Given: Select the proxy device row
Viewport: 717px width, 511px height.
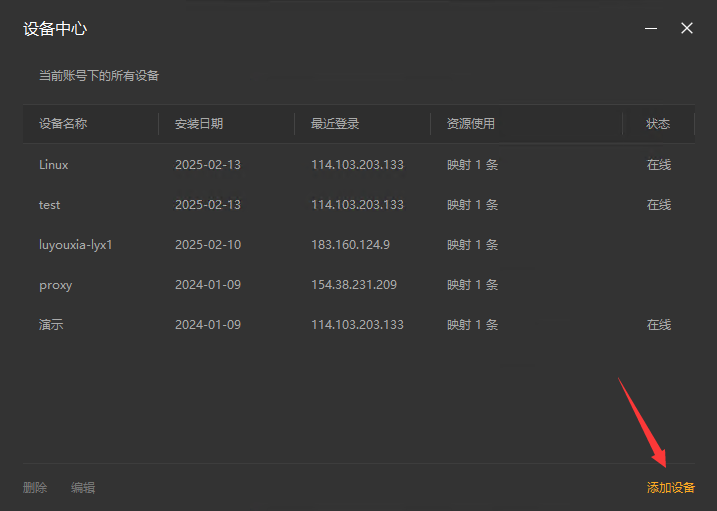Looking at the screenshot, I should click(x=359, y=285).
